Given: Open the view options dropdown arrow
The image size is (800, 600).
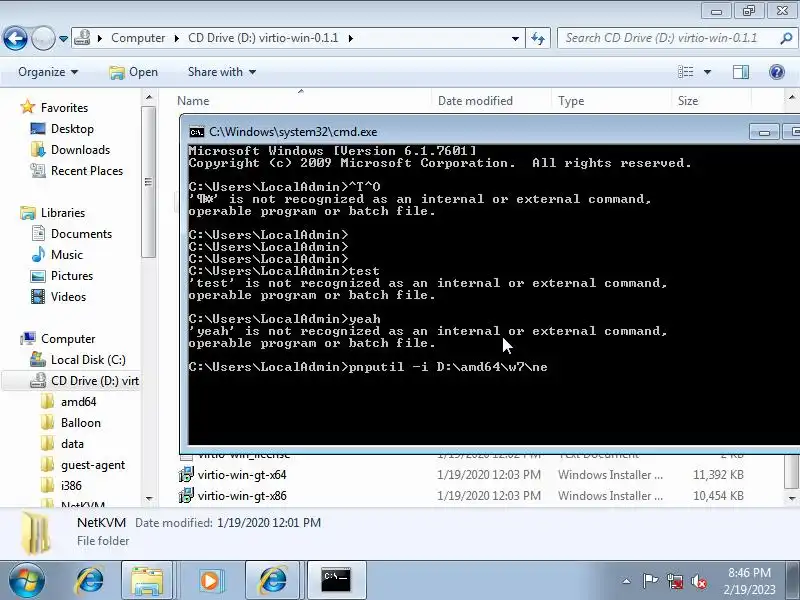Looking at the screenshot, I should point(707,72).
